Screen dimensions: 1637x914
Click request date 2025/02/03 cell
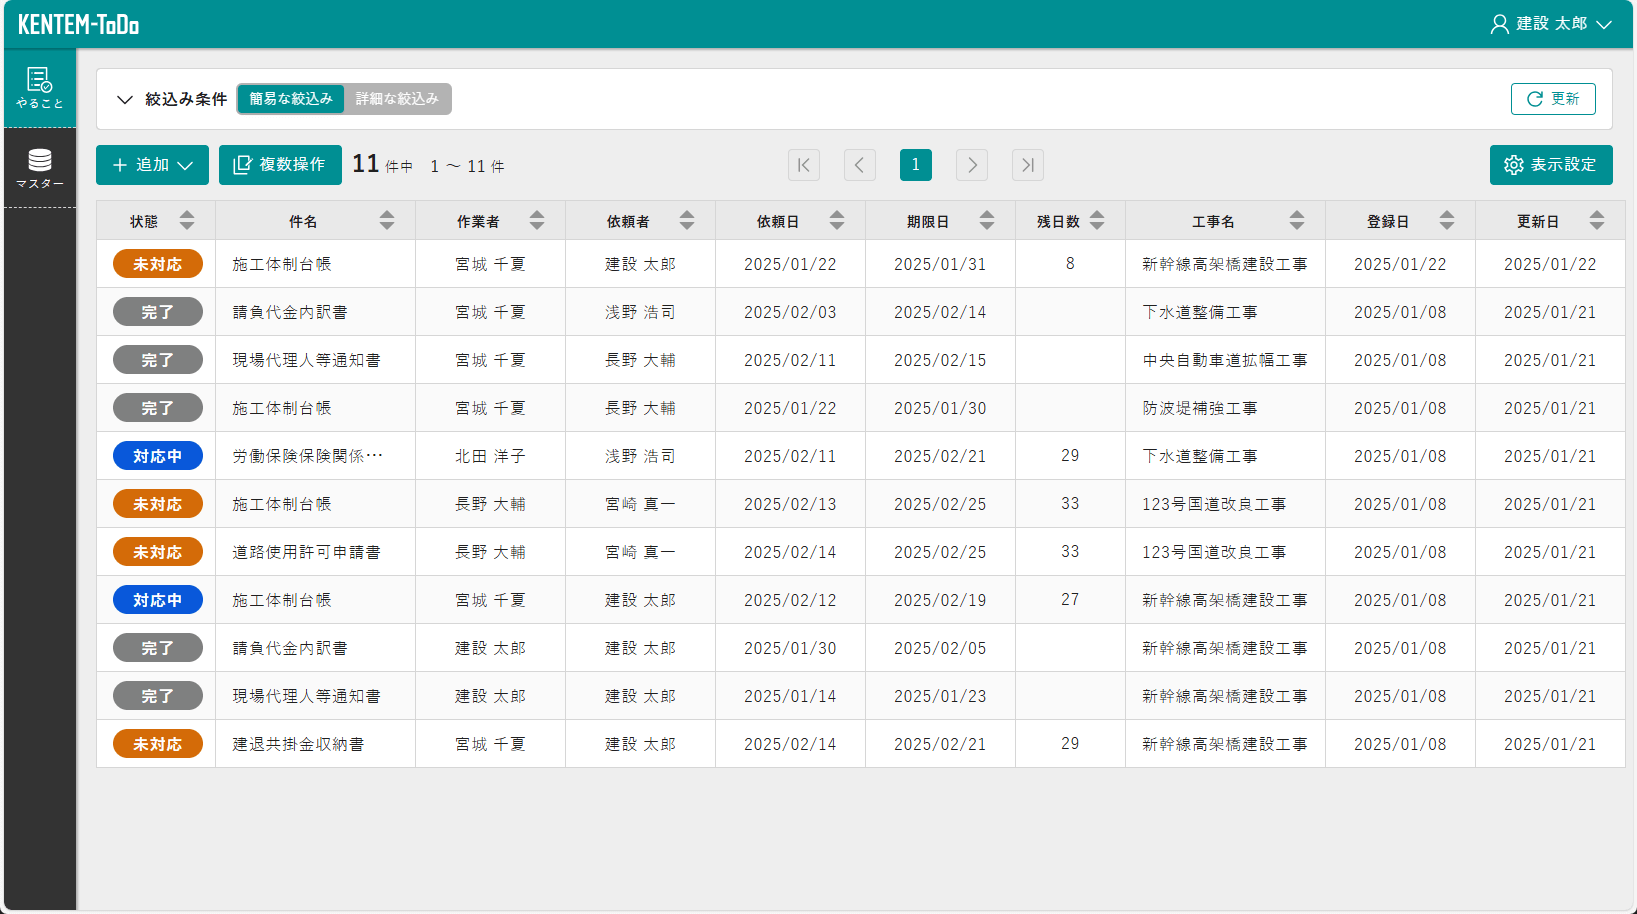point(790,312)
